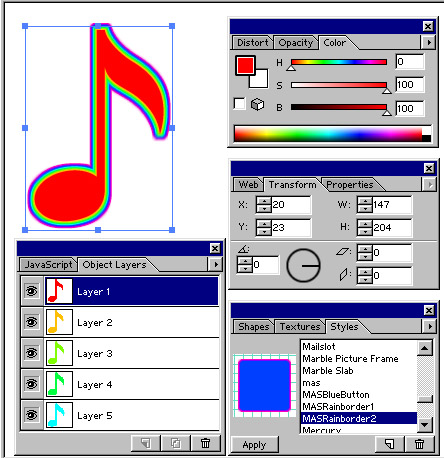The image size is (444, 458).
Task: Click the Apply button
Action: [x=255, y=445]
